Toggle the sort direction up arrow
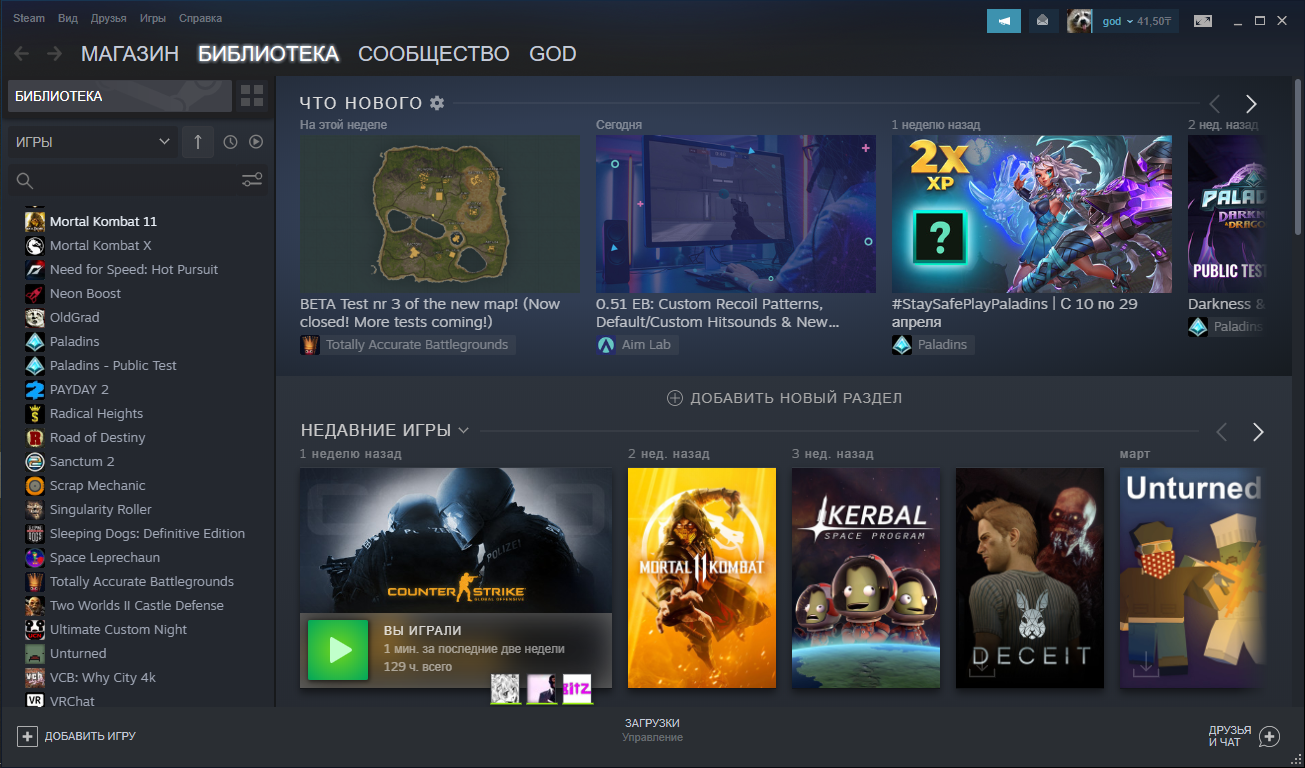1305x768 pixels. tap(198, 142)
